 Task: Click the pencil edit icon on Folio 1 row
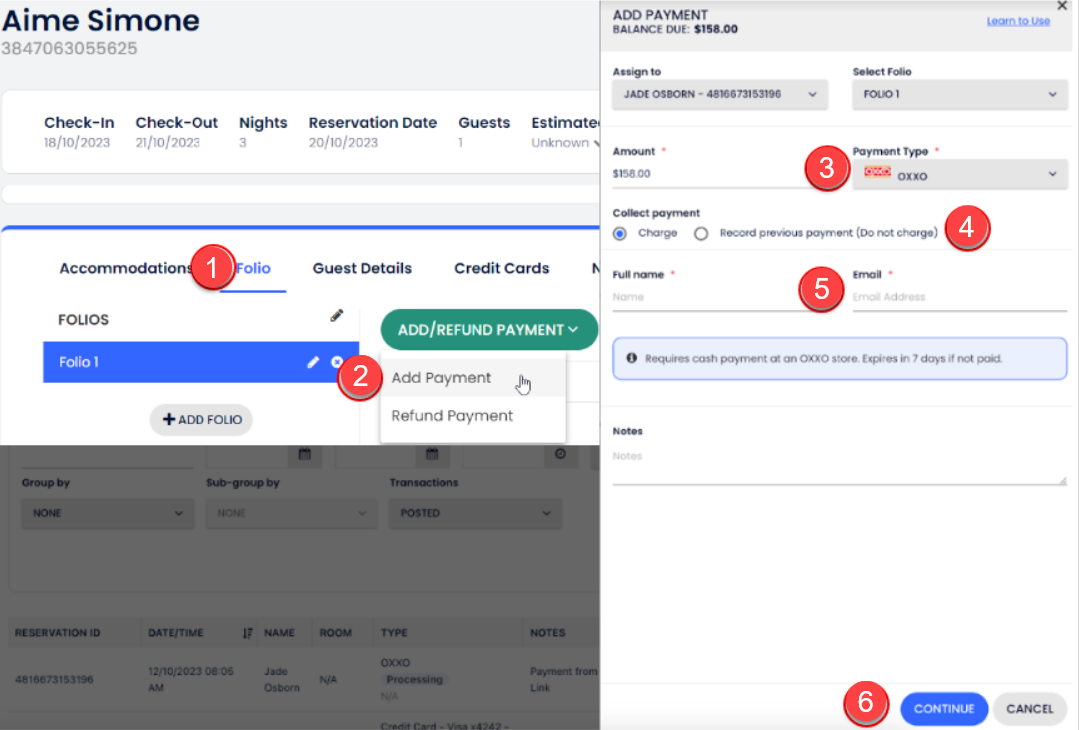313,362
